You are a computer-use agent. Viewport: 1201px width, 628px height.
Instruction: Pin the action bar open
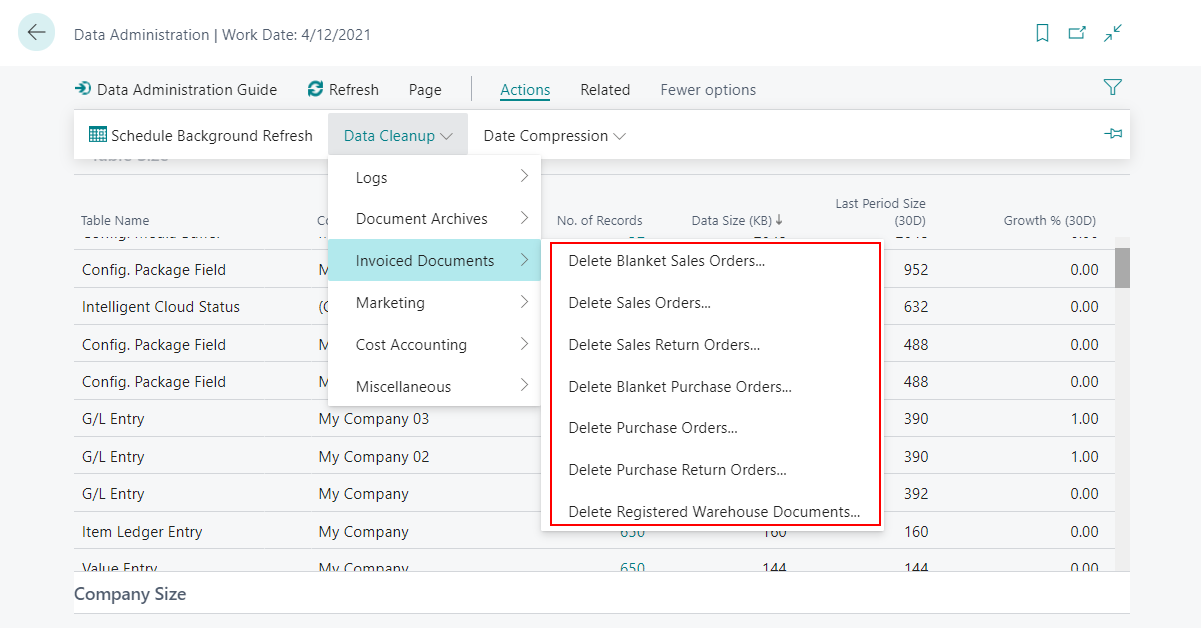tap(1113, 133)
